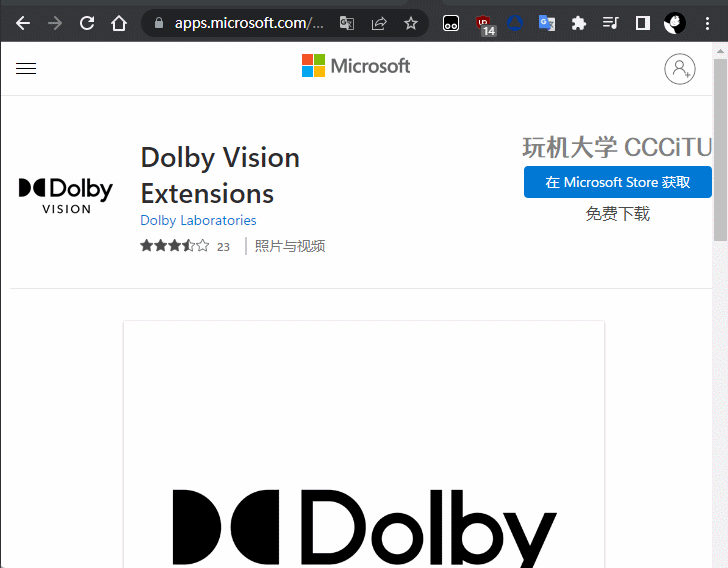
Task: Open Chrome's three-dot menu
Action: (707, 23)
